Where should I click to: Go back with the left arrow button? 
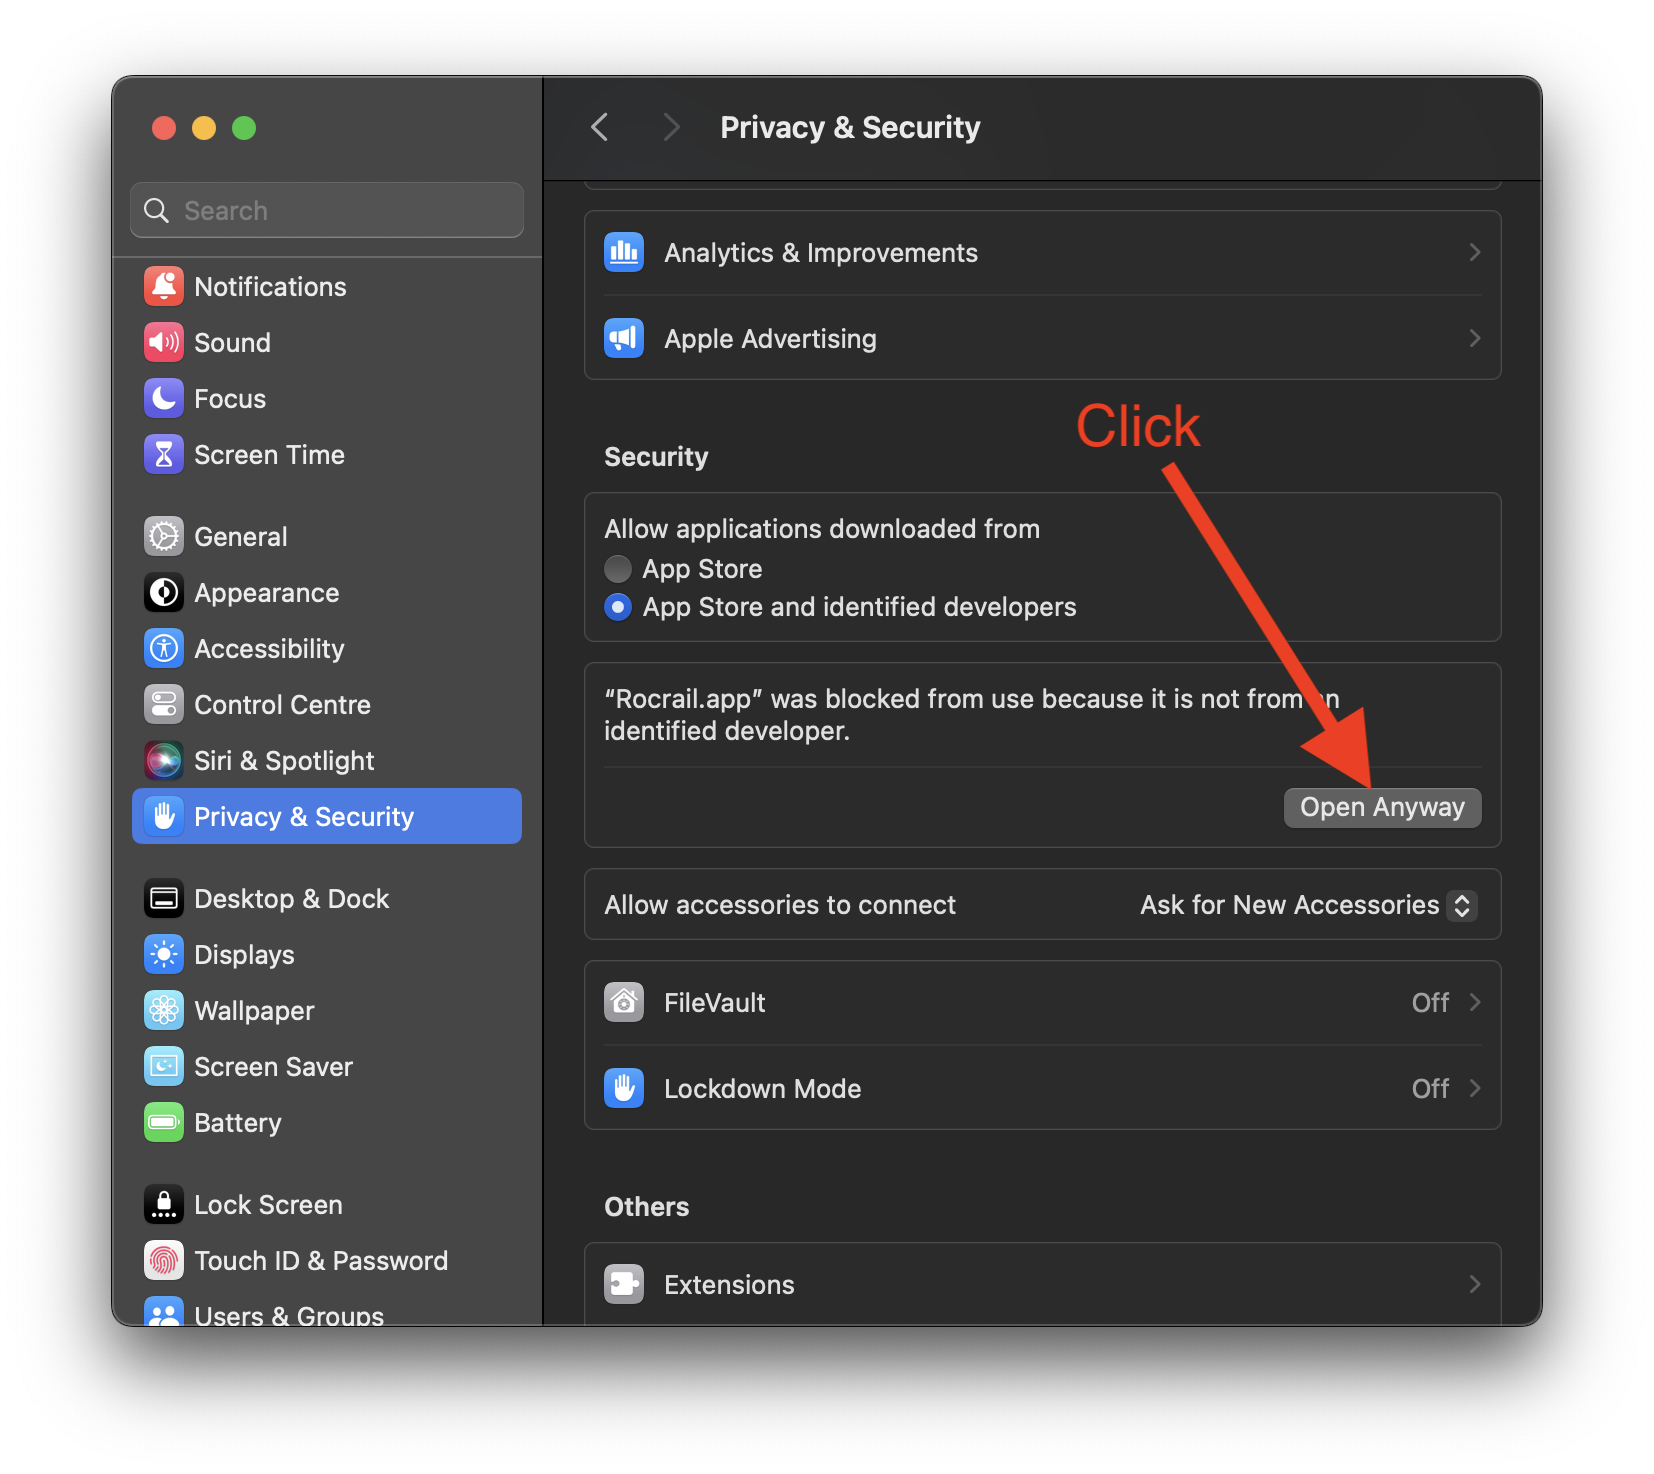(600, 128)
